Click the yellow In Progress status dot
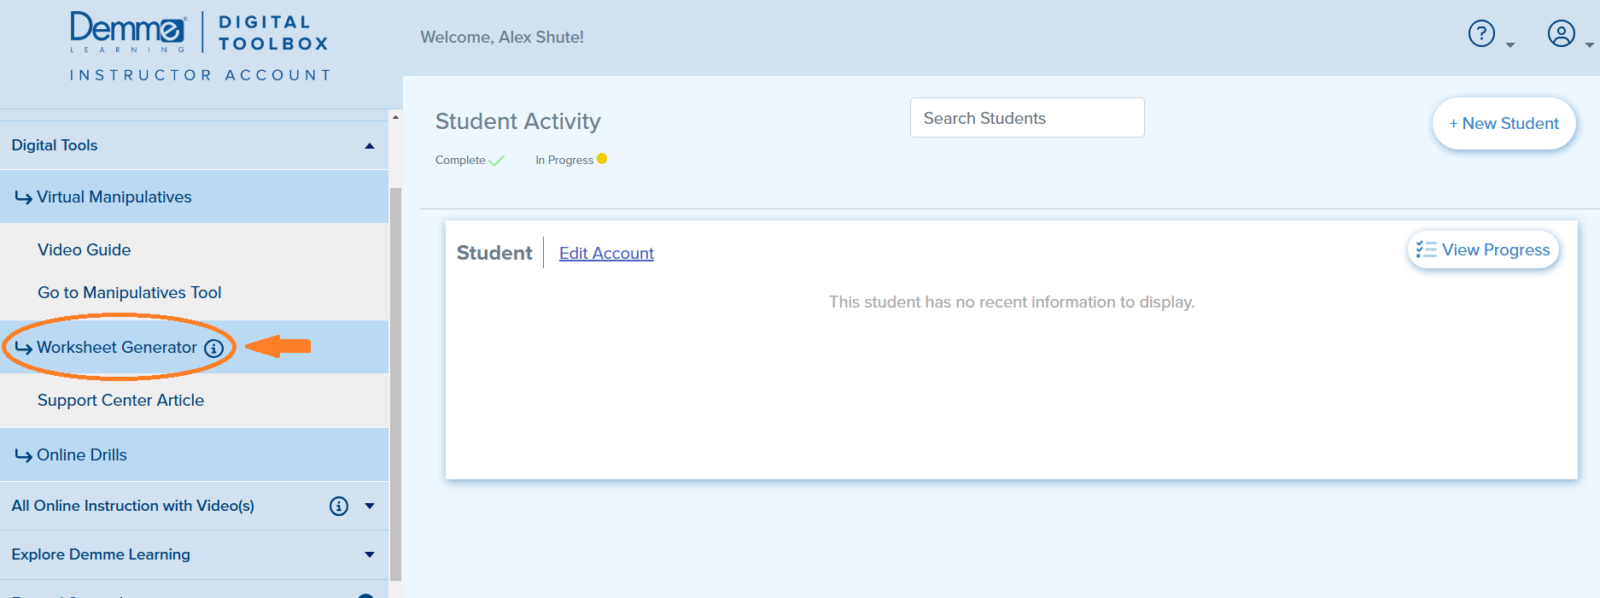 point(602,159)
